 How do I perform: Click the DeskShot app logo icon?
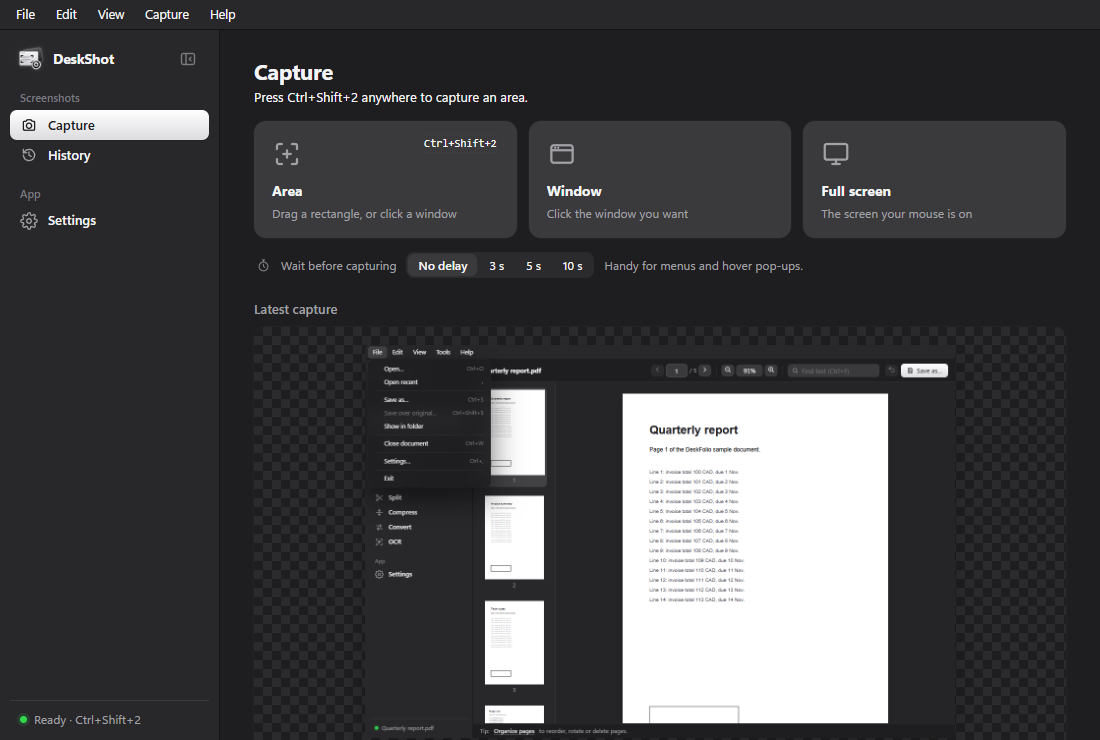(30, 59)
